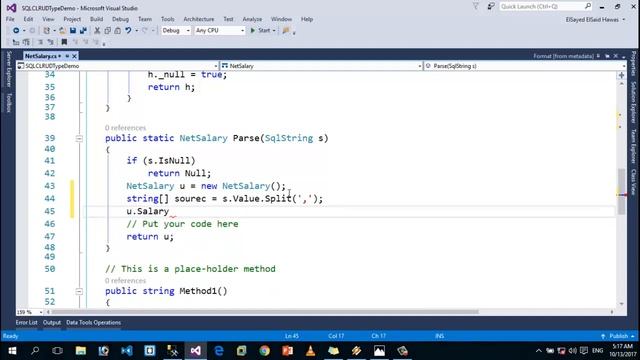Open the Debug menu
This screenshot has width=640, height=360.
pos(120,19)
